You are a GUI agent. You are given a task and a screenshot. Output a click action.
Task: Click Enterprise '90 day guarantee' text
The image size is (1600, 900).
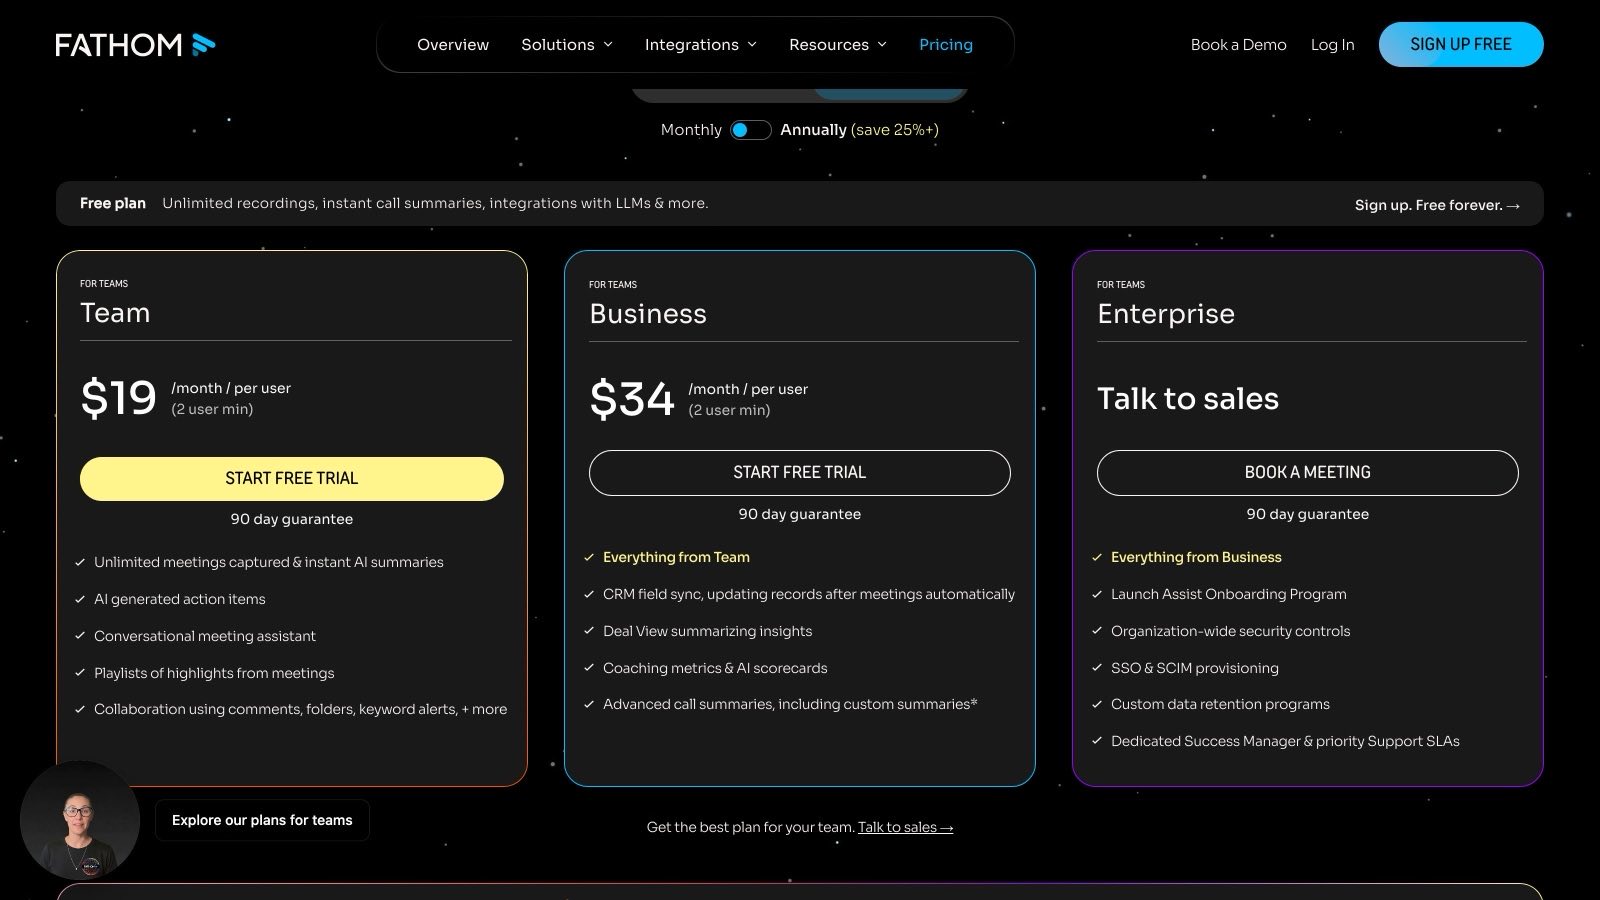pos(1308,514)
